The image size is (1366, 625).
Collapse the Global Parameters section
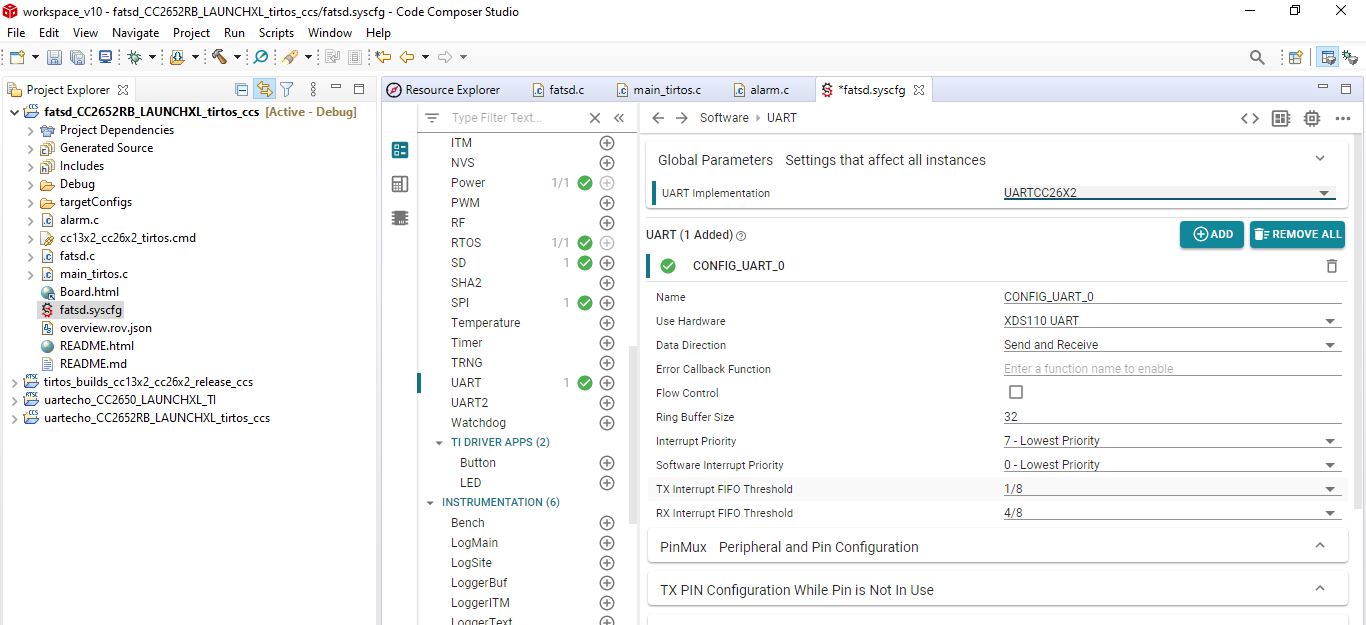[x=1320, y=159]
